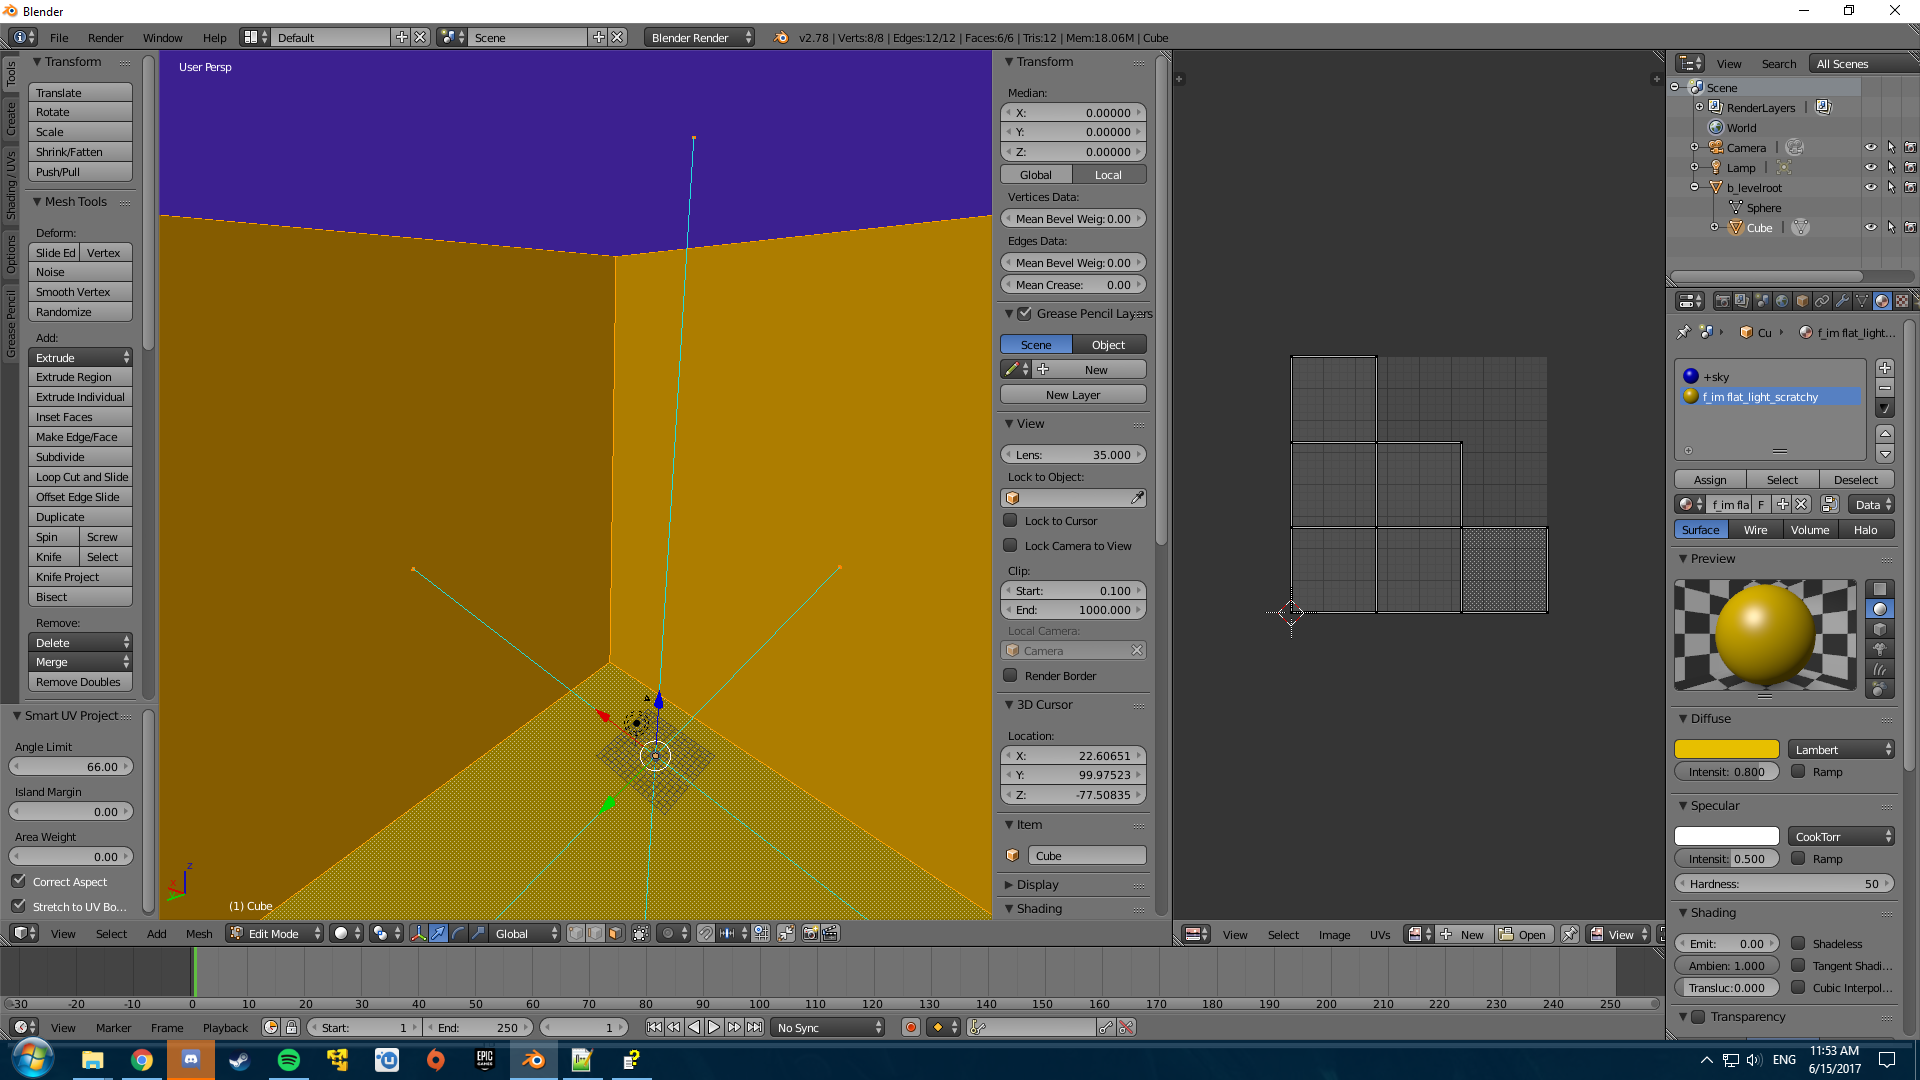Screen dimensions: 1920x1080
Task: Expand the Camera entry in the Outliner
Action: point(1694,147)
